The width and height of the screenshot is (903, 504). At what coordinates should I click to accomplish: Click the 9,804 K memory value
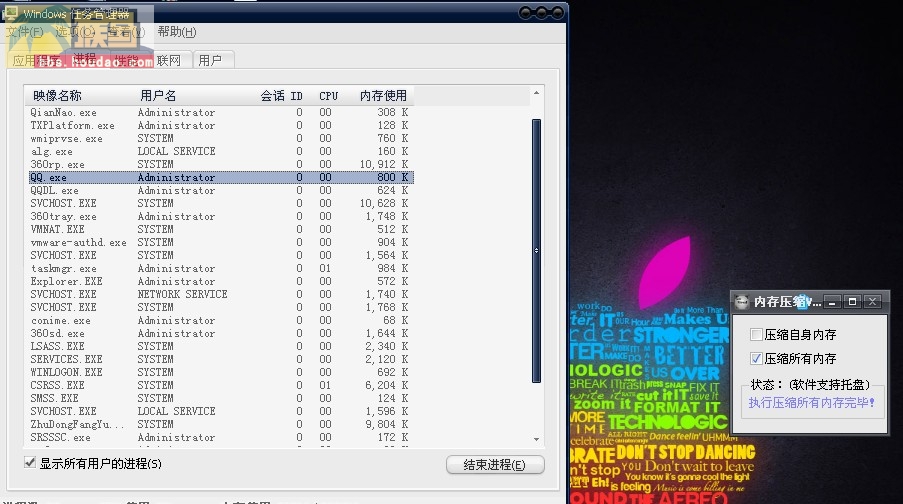tap(386, 425)
